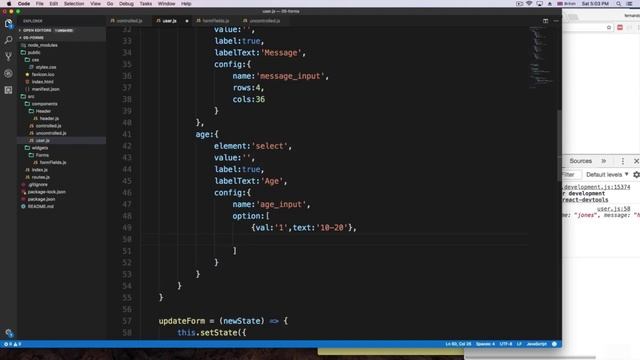
Task: Click UTF-8 encoding in status bar
Action: pyautogui.click(x=506, y=344)
